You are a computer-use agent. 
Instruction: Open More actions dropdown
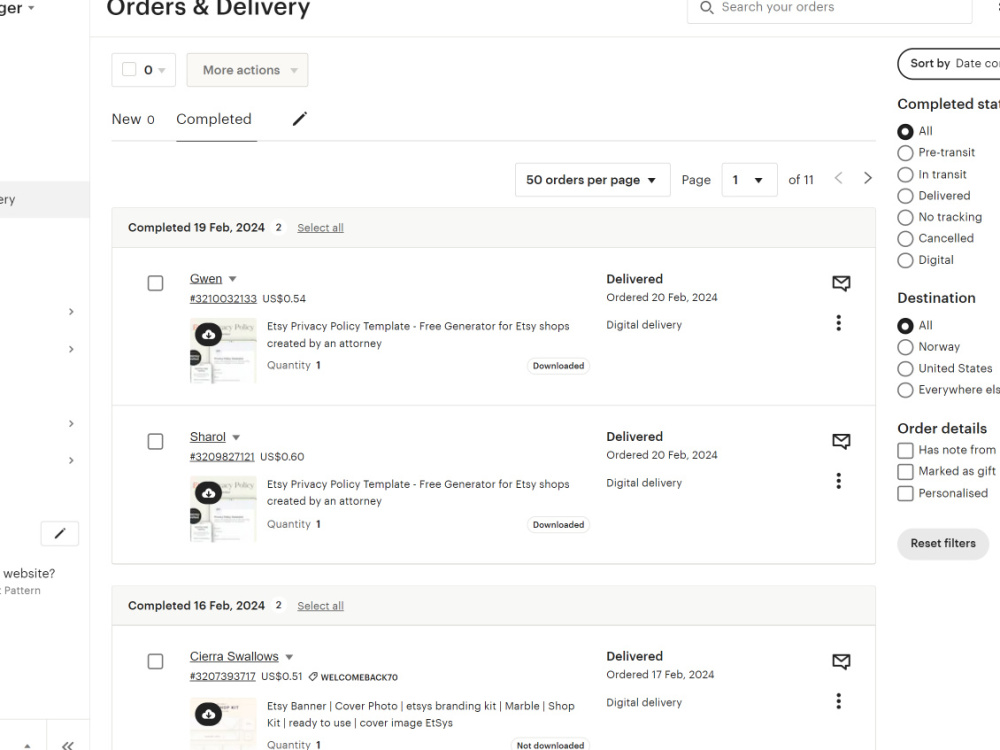coord(247,70)
